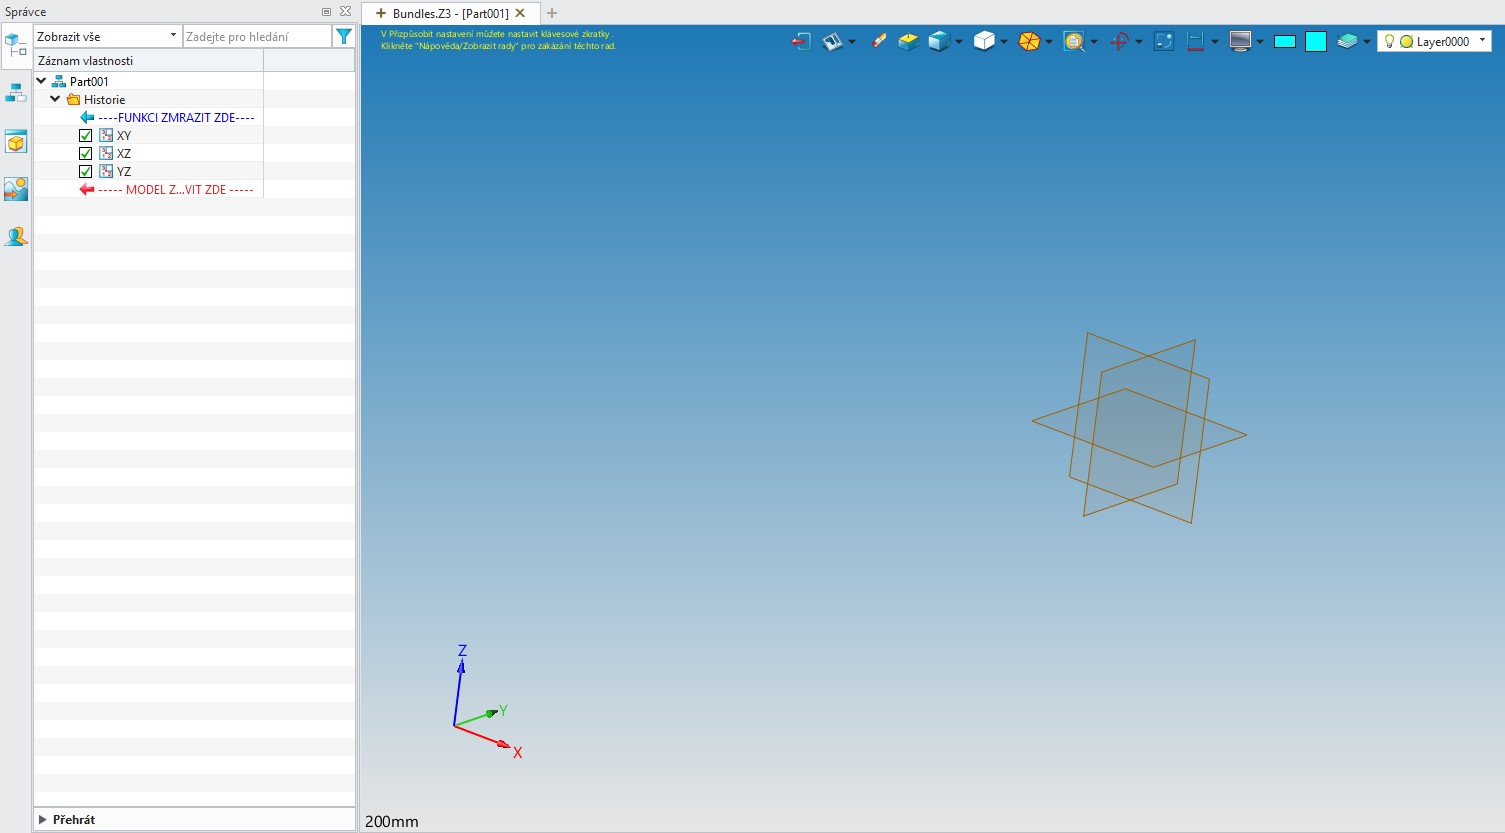1505x833 pixels.
Task: Open the assembly hierarchy sidebar icon
Action: coord(16,93)
